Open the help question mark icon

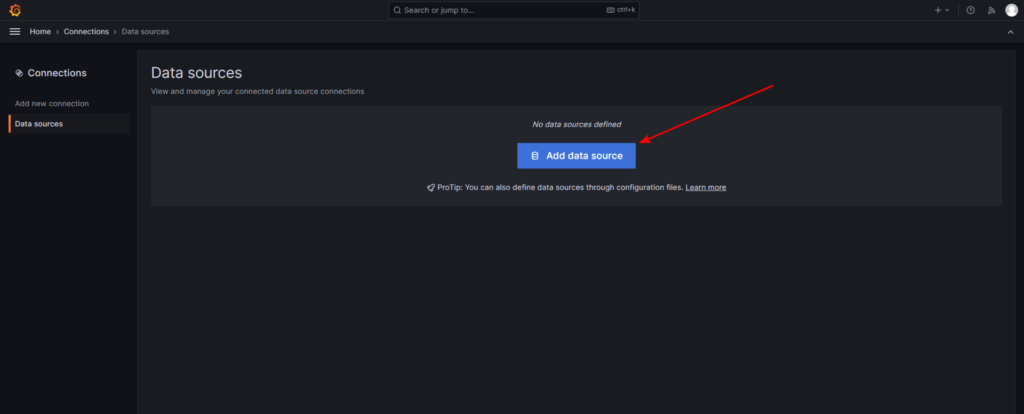[x=970, y=10]
